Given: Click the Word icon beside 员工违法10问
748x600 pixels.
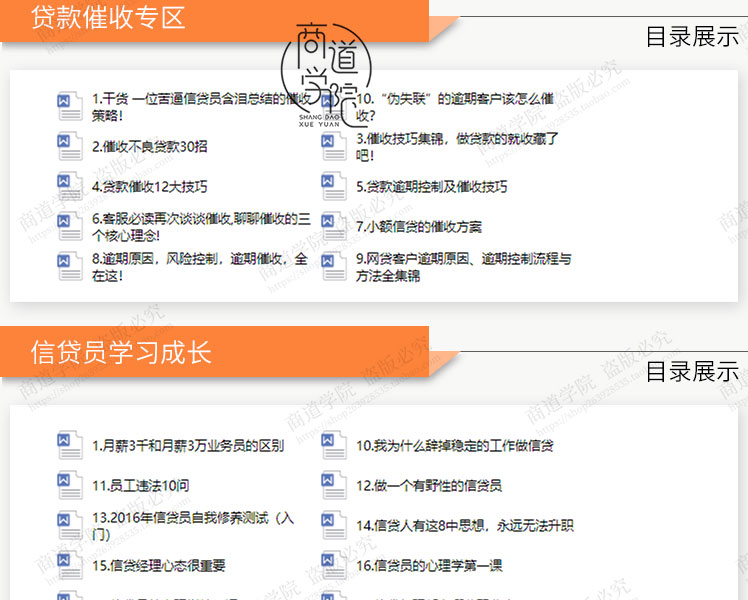Looking at the screenshot, I should (70, 485).
